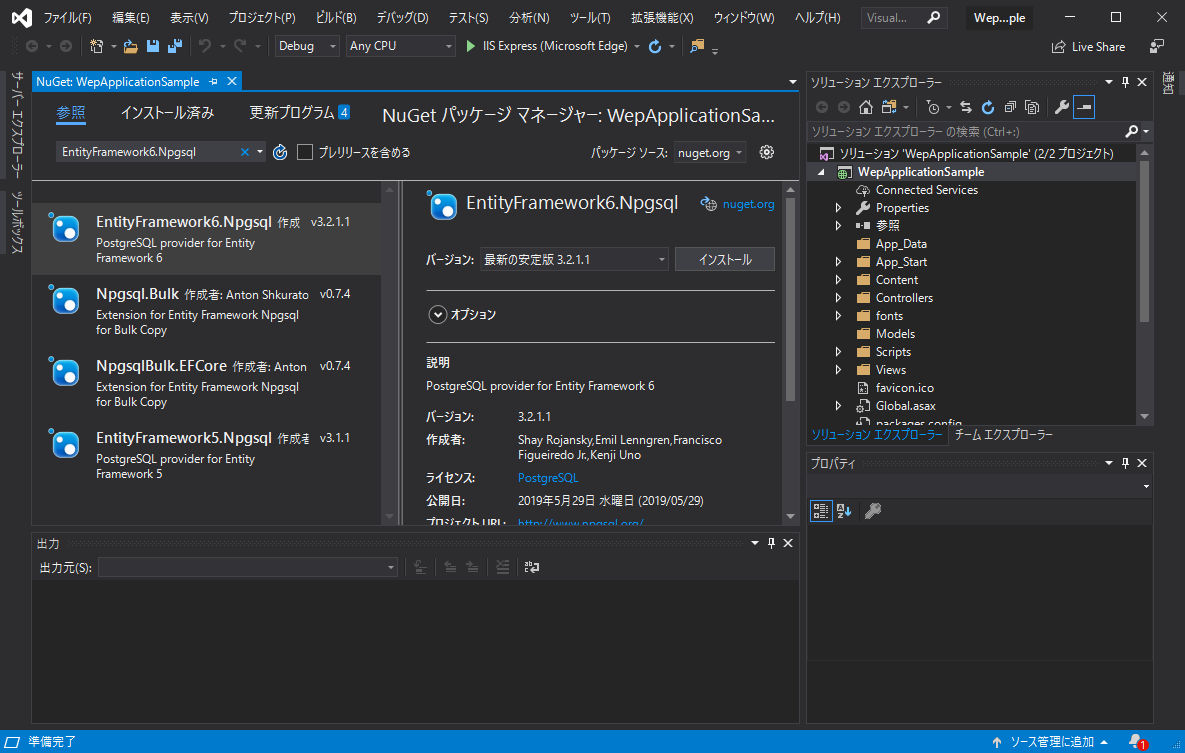This screenshot has width=1185, height=753.
Task: Click the Home icon in Solution Explorer
Action: coord(866,107)
